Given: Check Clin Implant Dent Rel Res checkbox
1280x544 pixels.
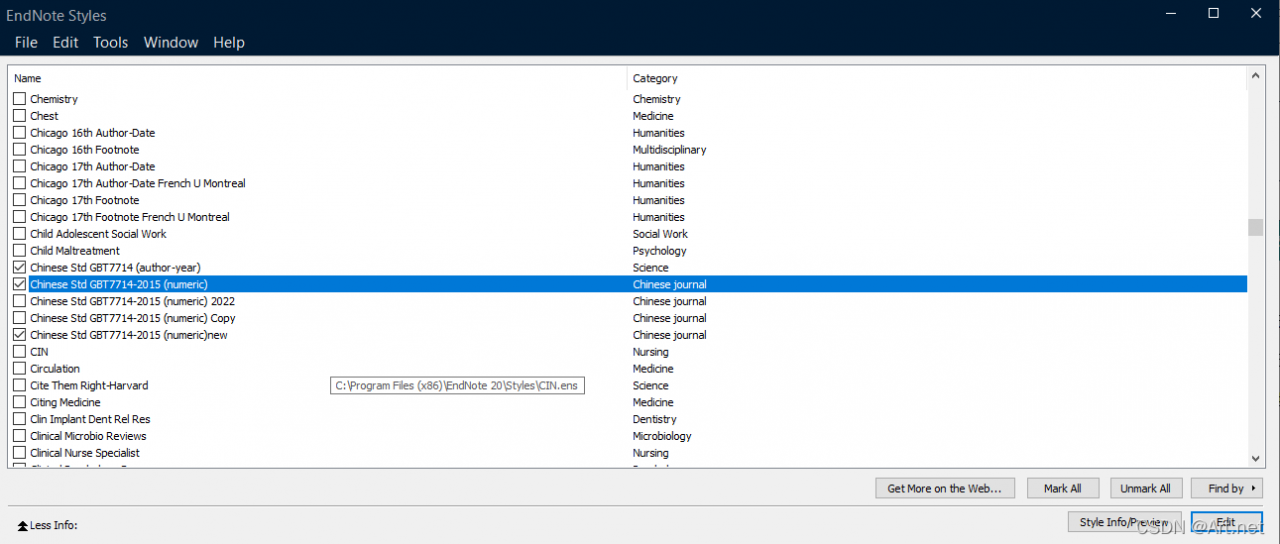Looking at the screenshot, I should pos(19,419).
